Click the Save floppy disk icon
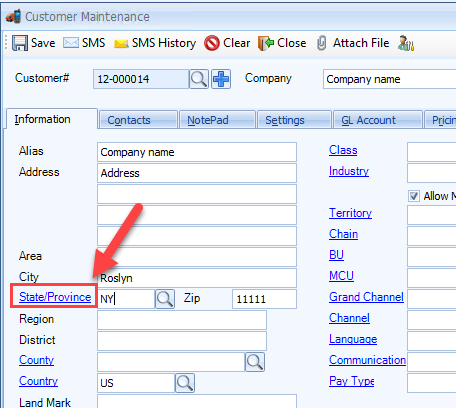This screenshot has height=408, width=456. pos(20,43)
